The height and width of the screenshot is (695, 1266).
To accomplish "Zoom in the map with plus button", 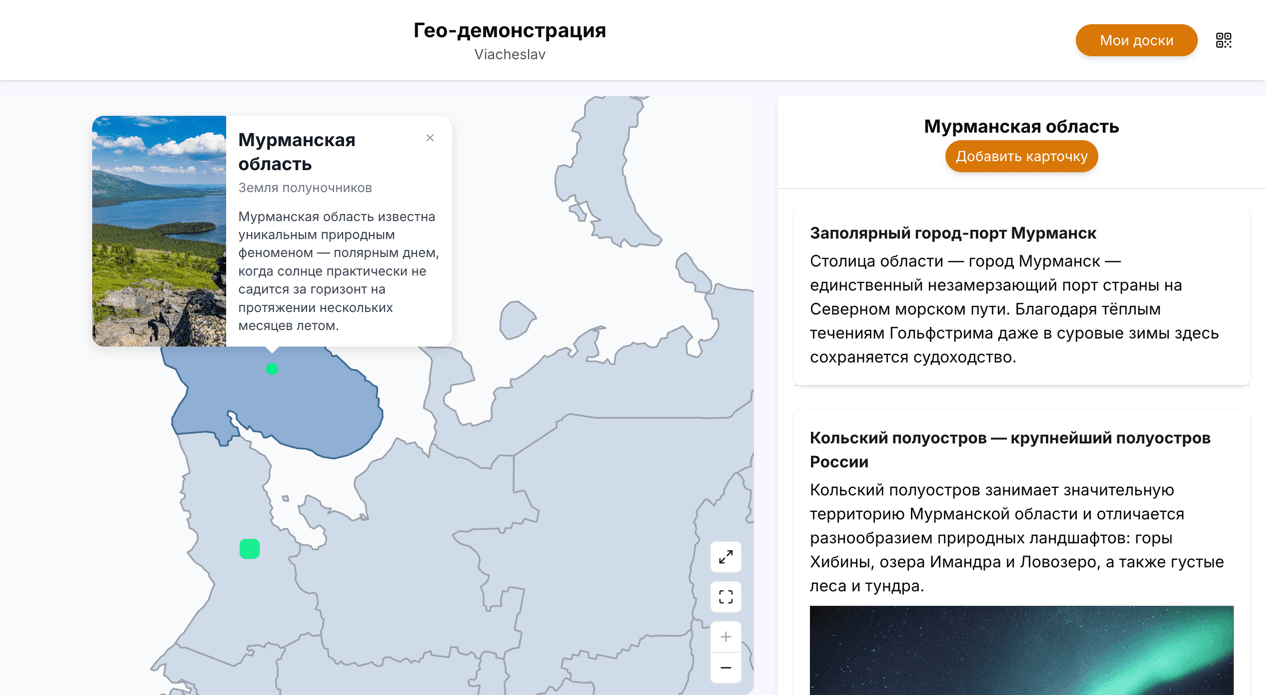I will point(726,637).
